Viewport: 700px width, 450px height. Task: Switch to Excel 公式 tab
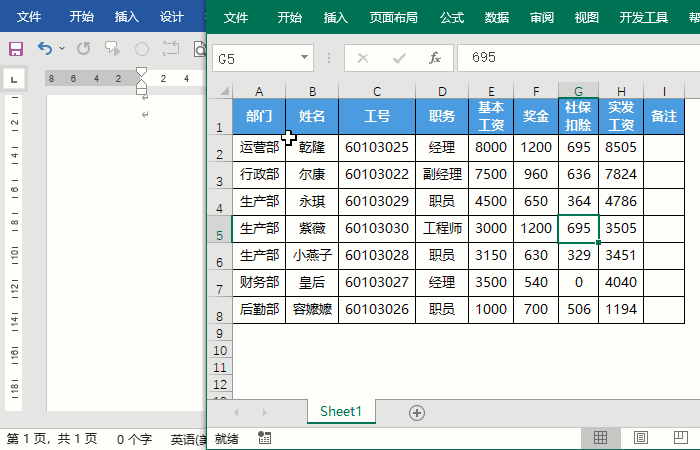[x=452, y=18]
